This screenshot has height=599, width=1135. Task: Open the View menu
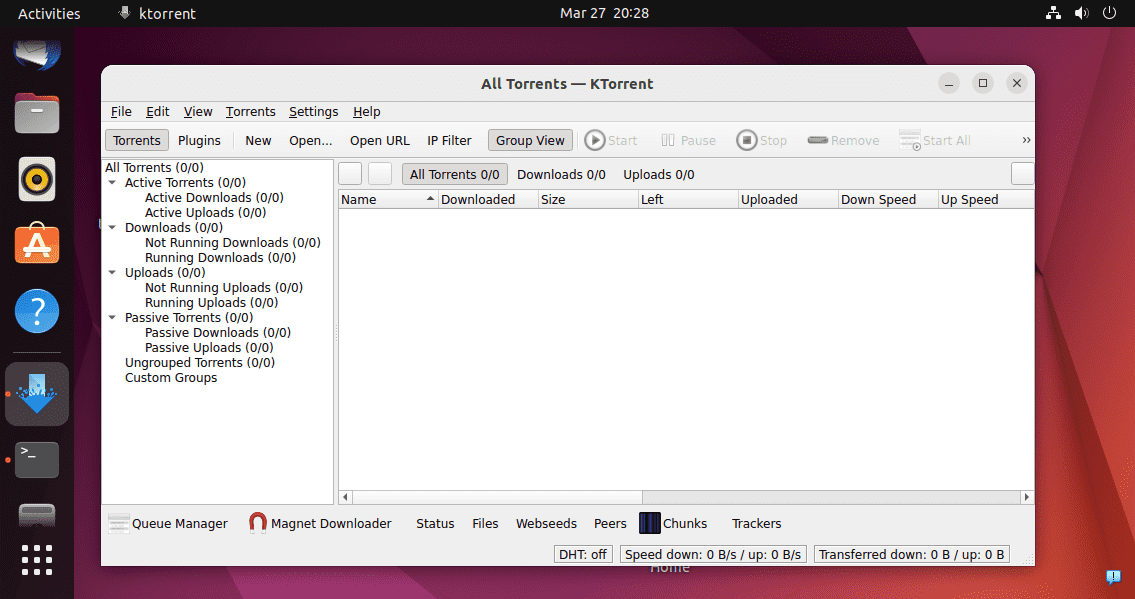tap(198, 111)
